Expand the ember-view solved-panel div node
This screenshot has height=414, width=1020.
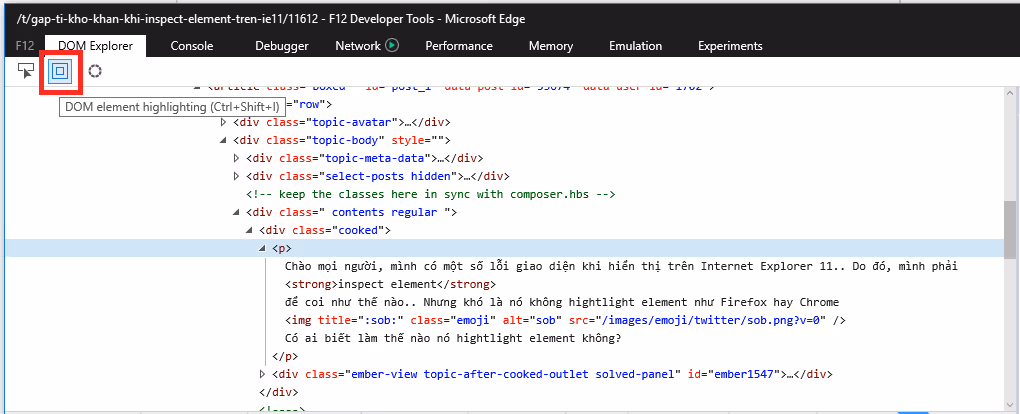point(263,374)
